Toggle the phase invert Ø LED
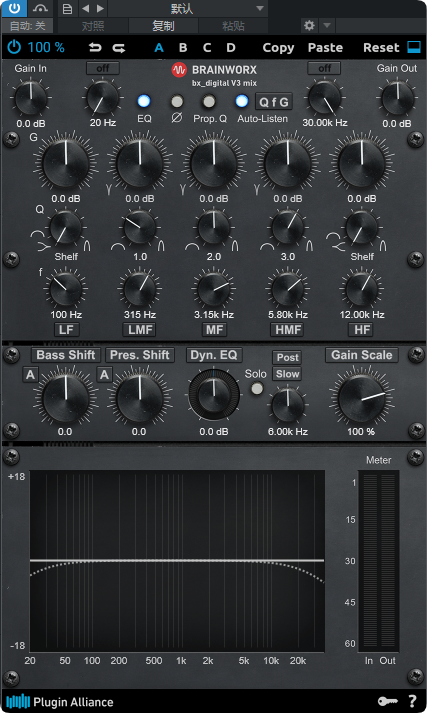The height and width of the screenshot is (713, 427). (x=177, y=101)
